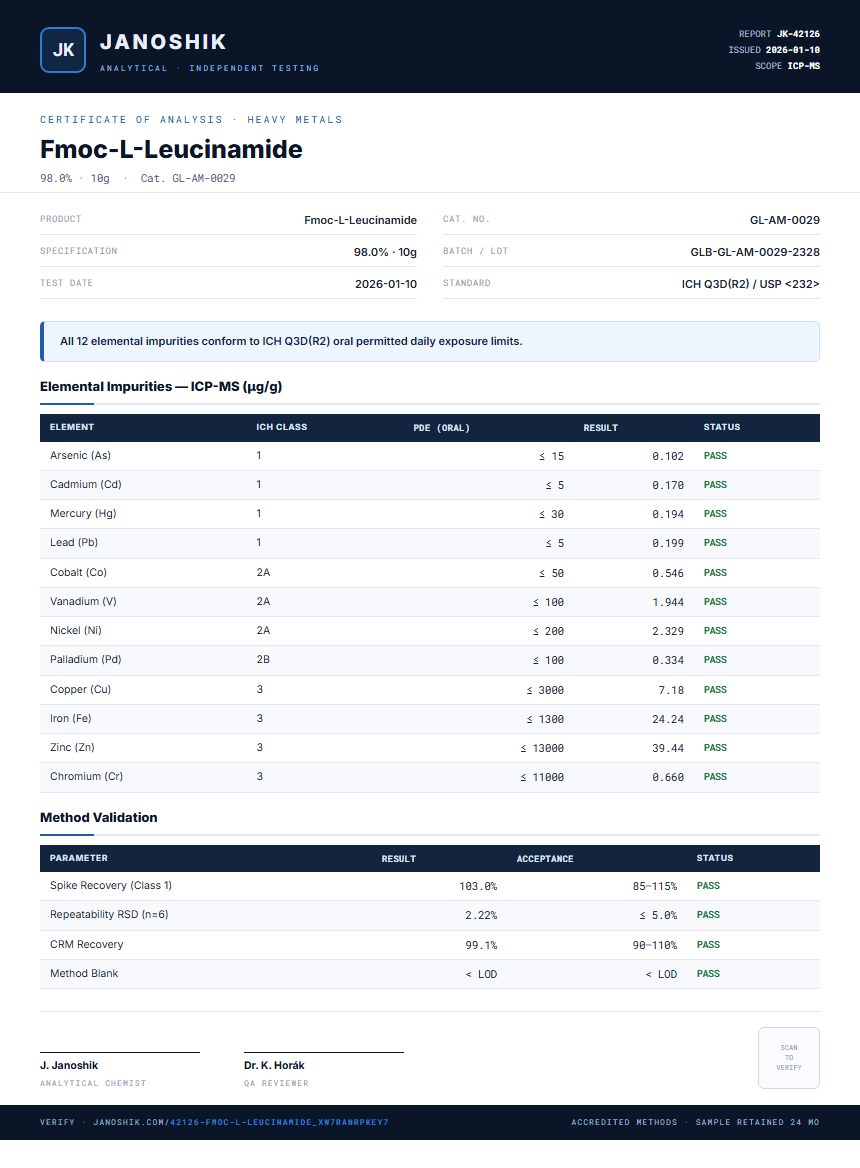Click the ACCEPTANCE column header
Screen dimensions: 860x1168
pos(545,859)
